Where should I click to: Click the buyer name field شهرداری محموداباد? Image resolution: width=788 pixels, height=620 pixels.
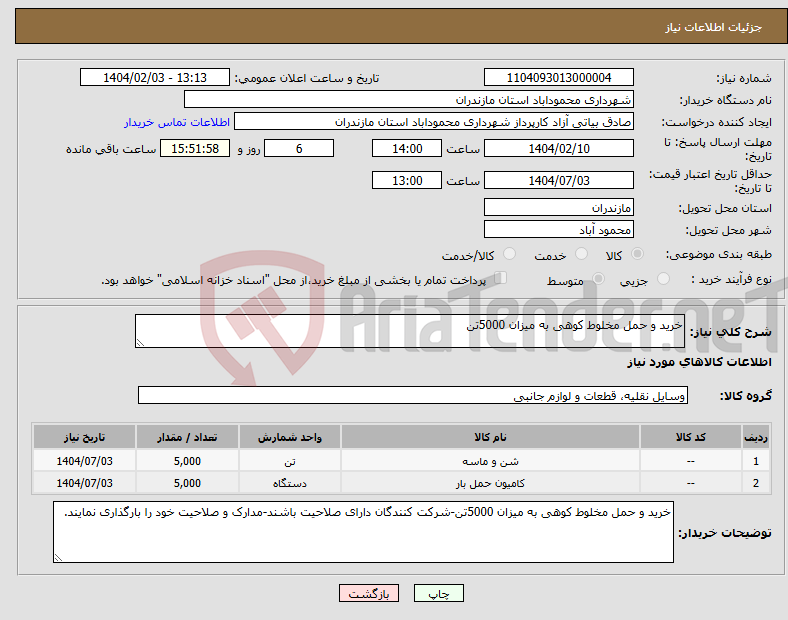tap(409, 99)
